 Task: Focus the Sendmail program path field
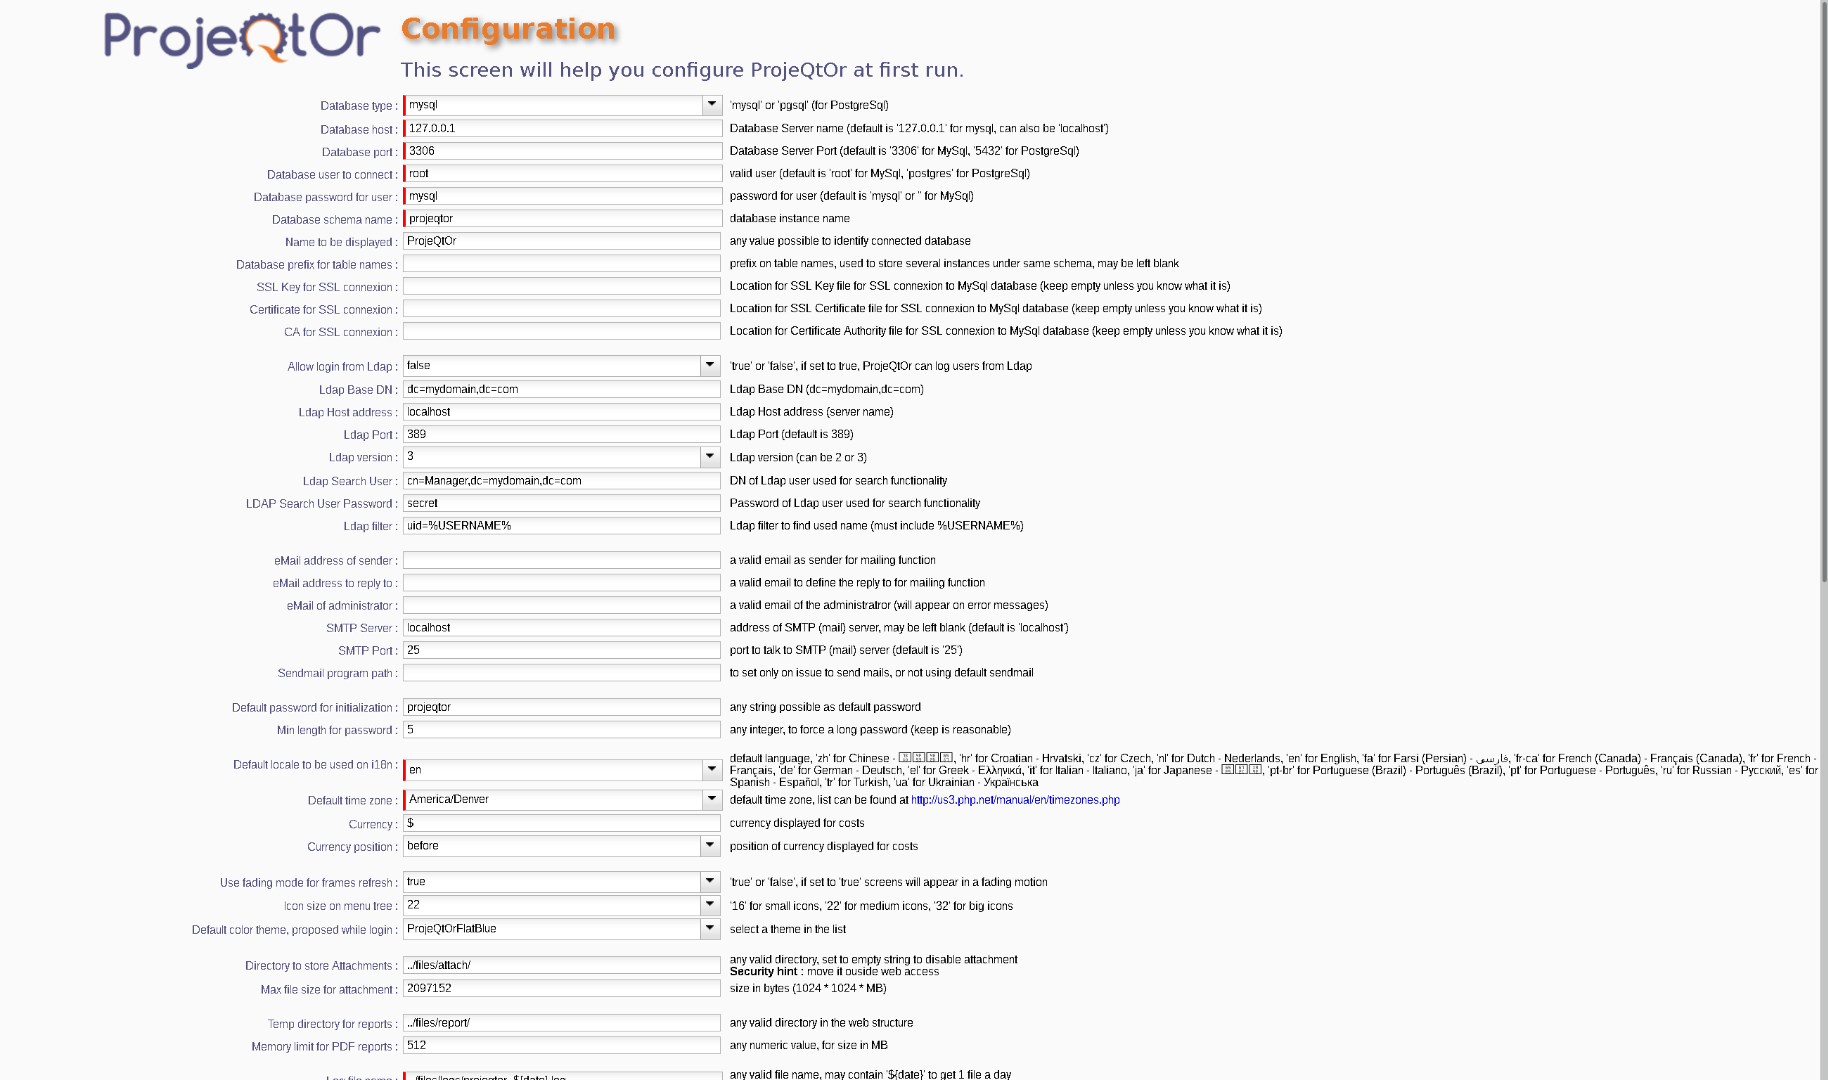point(562,673)
